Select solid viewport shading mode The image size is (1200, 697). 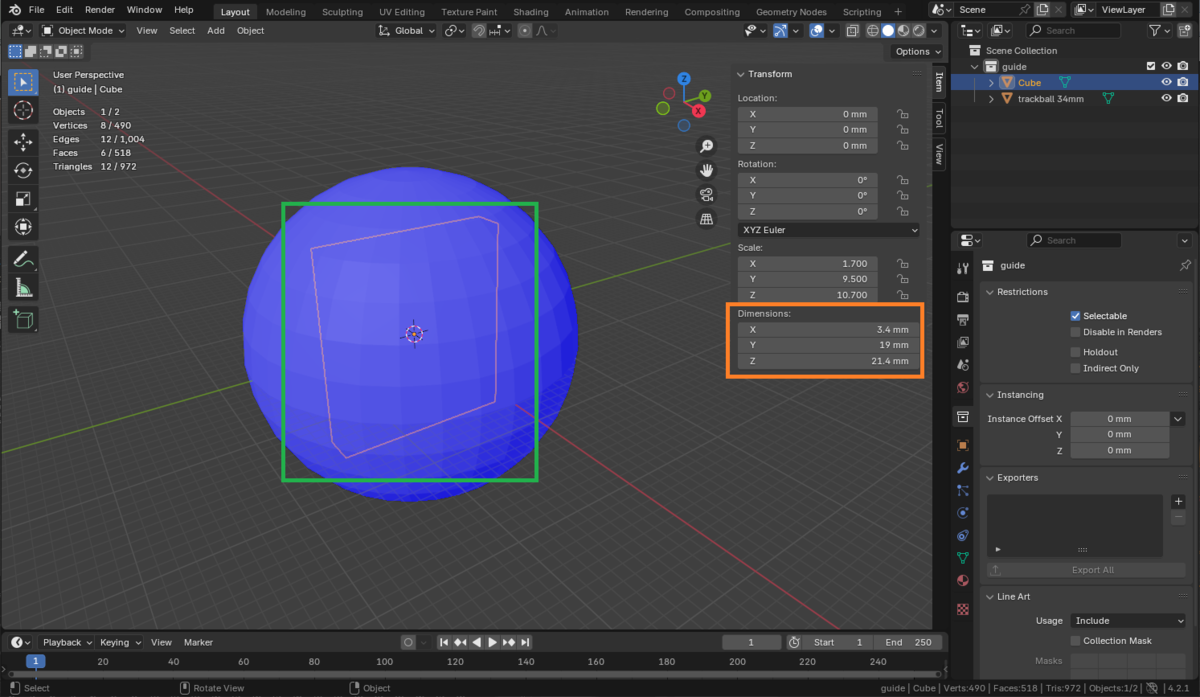888,31
